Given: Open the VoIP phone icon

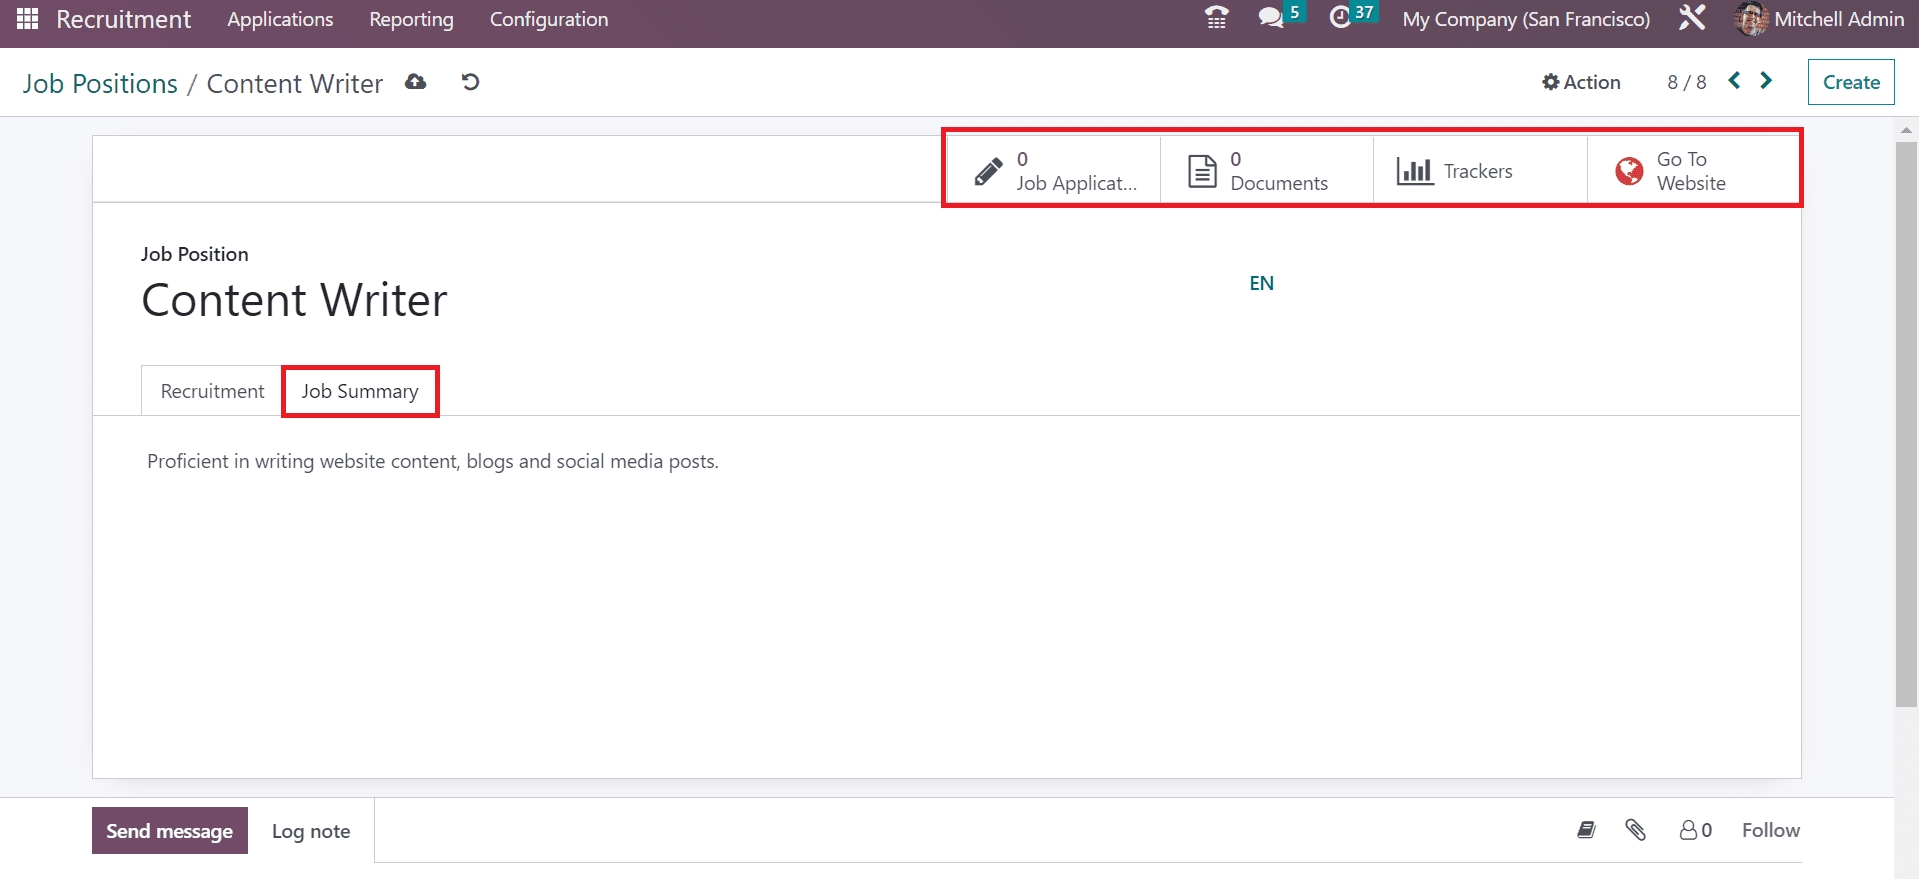Looking at the screenshot, I should (1216, 18).
